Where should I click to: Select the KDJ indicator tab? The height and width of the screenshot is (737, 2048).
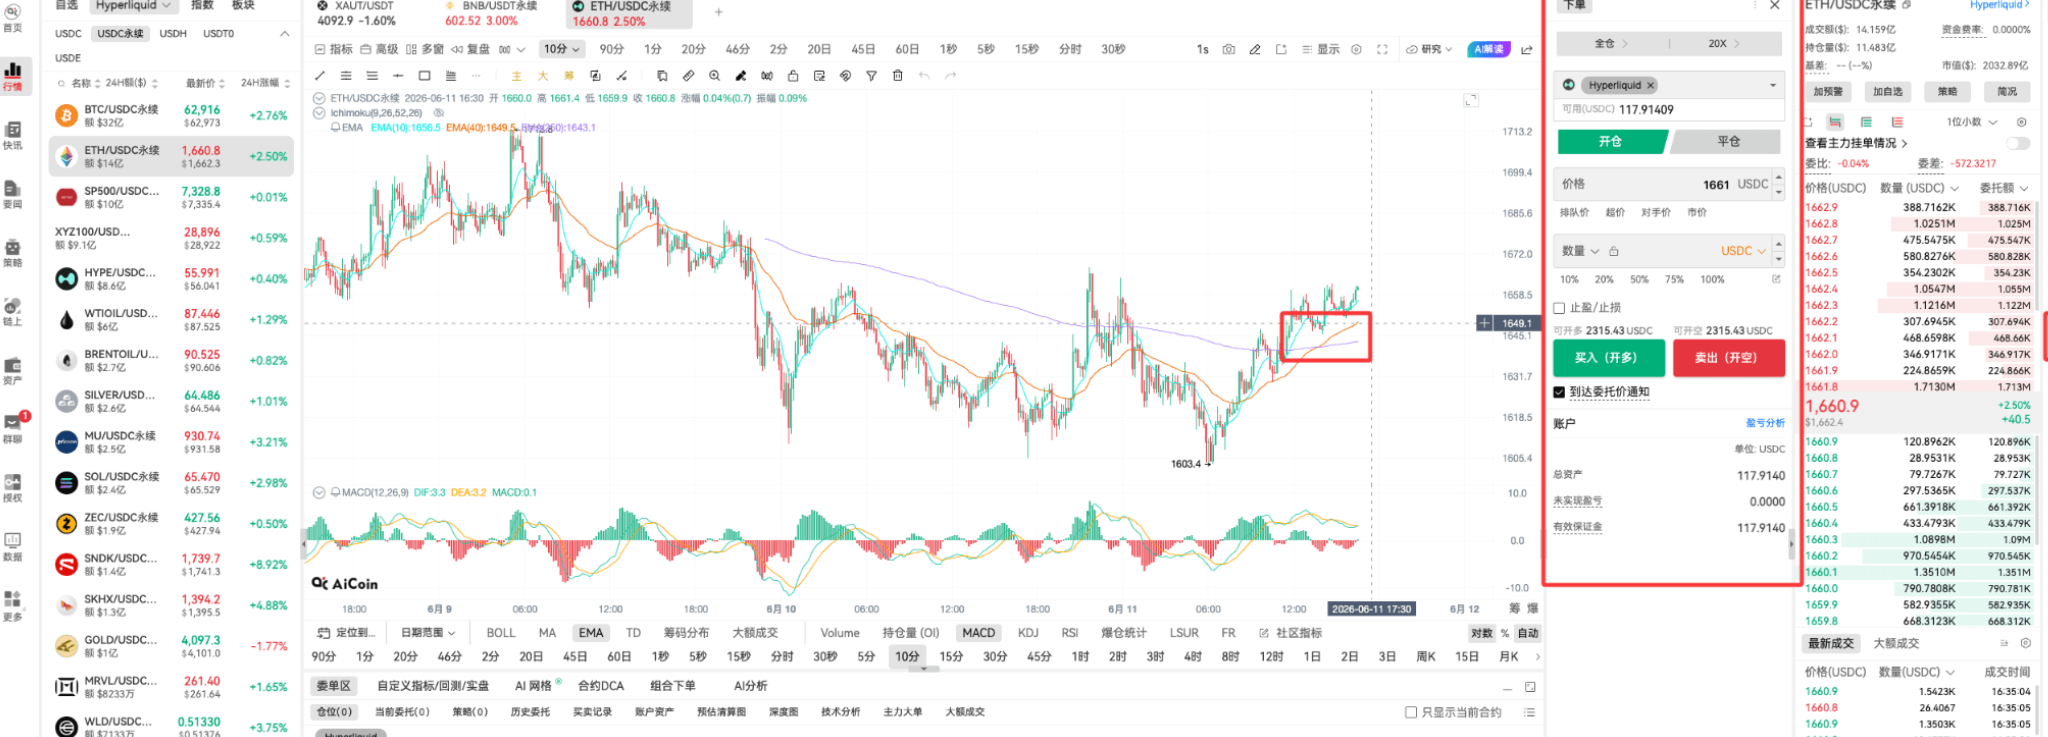tap(1027, 633)
